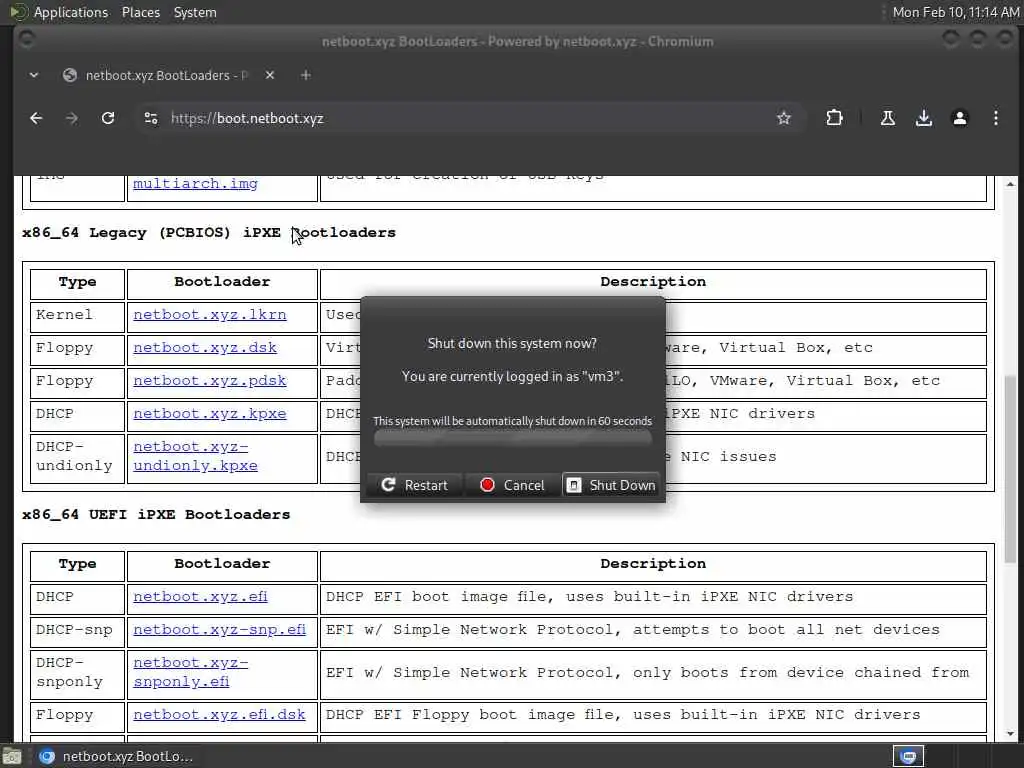Open the multiarch.img link
The width and height of the screenshot is (1024, 768).
coord(195,184)
